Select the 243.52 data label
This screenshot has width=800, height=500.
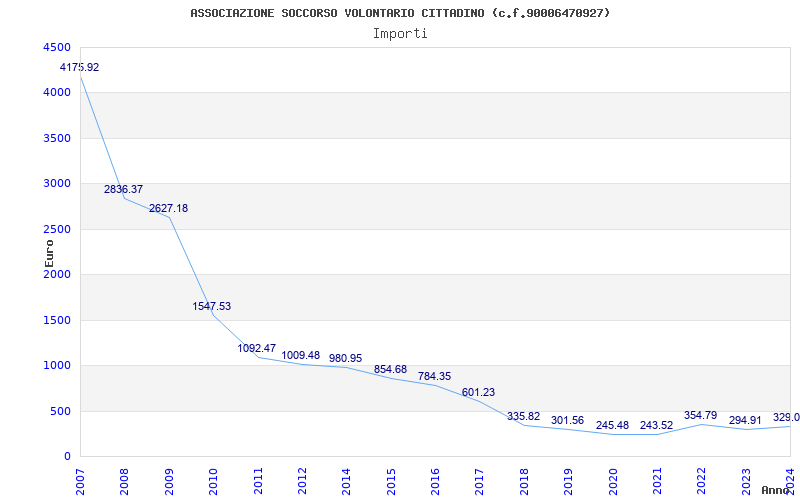[x=657, y=426]
